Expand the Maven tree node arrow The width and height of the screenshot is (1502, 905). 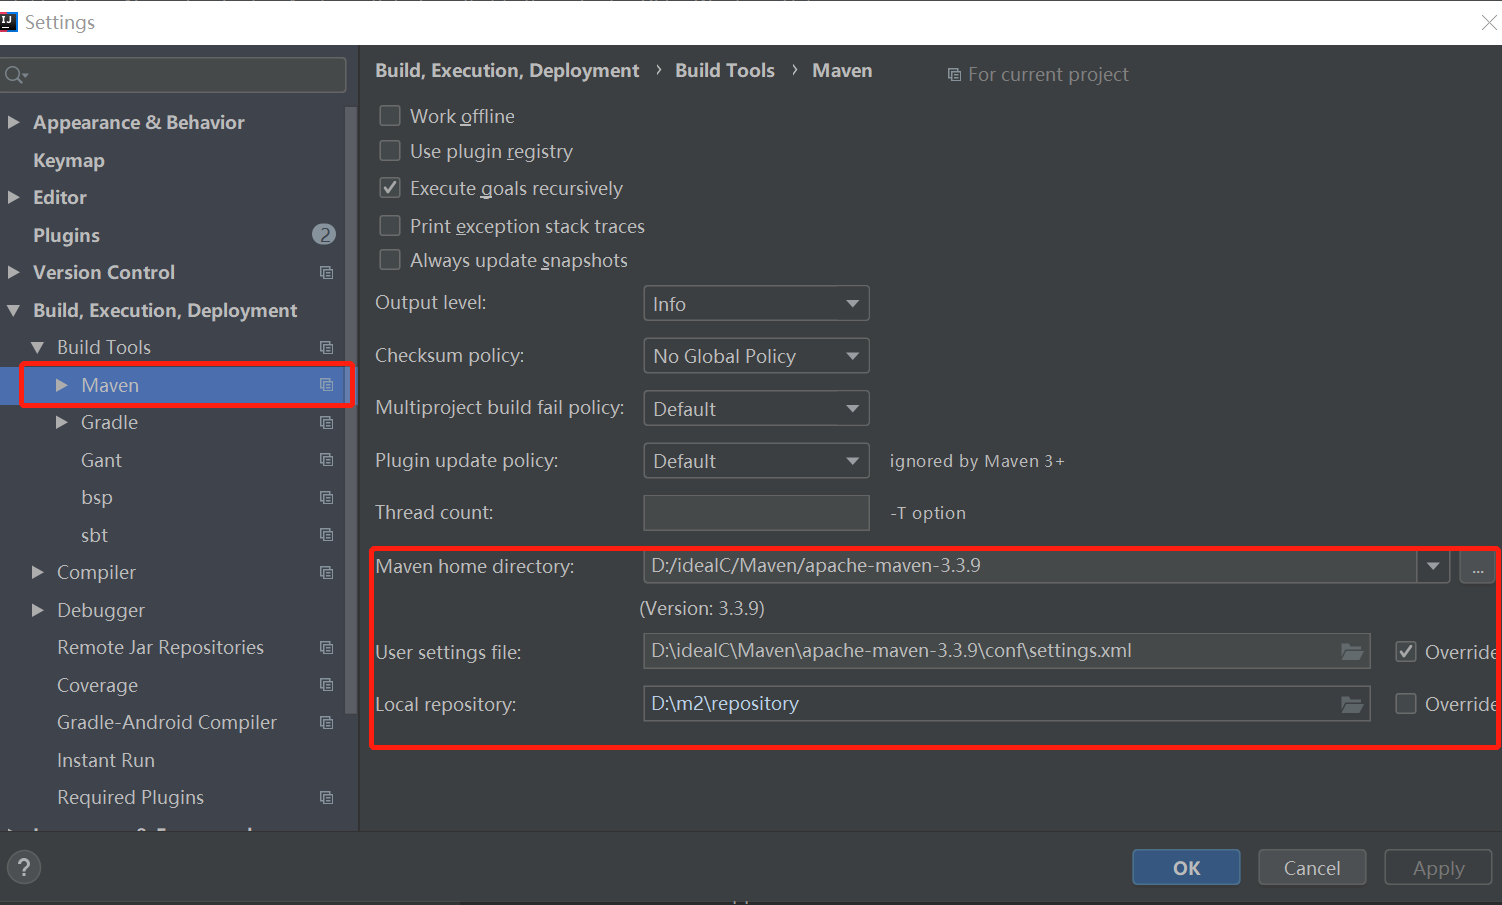(62, 385)
